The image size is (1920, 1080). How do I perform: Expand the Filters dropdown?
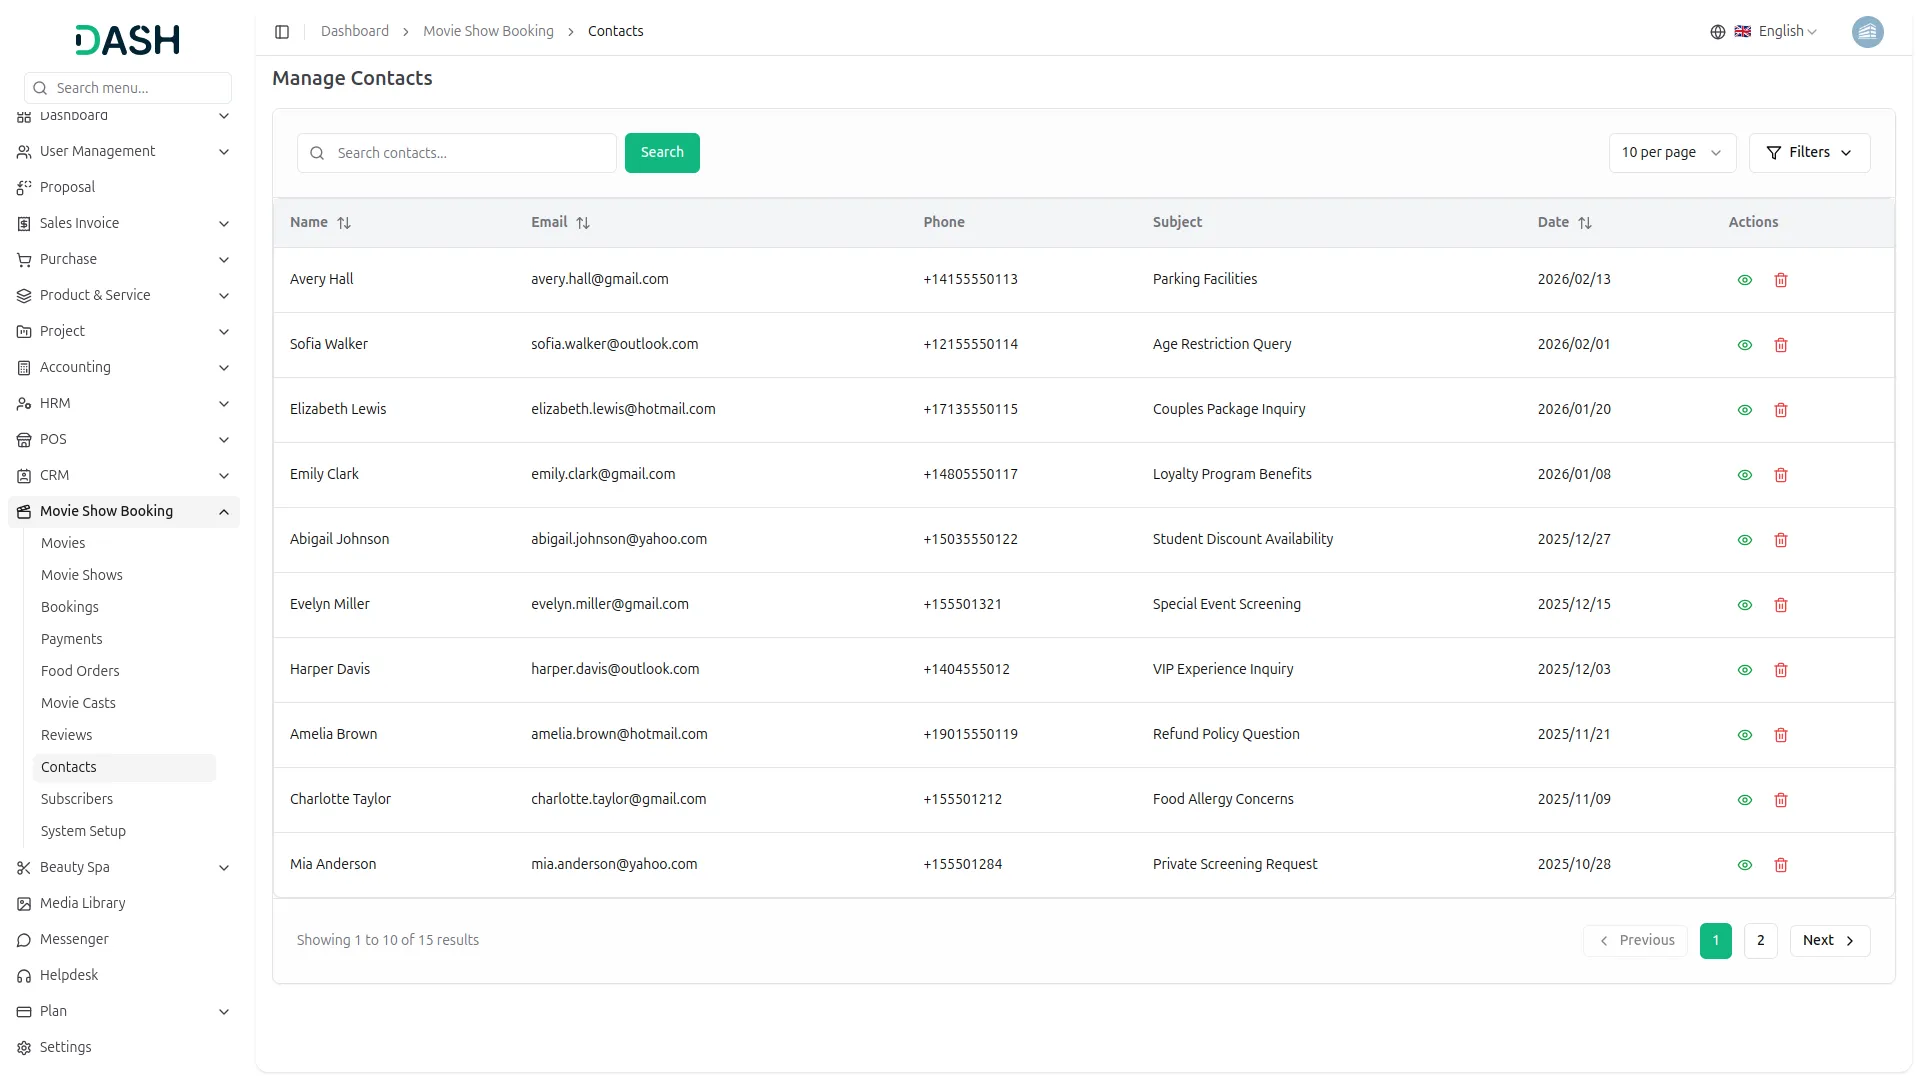(x=1810, y=152)
